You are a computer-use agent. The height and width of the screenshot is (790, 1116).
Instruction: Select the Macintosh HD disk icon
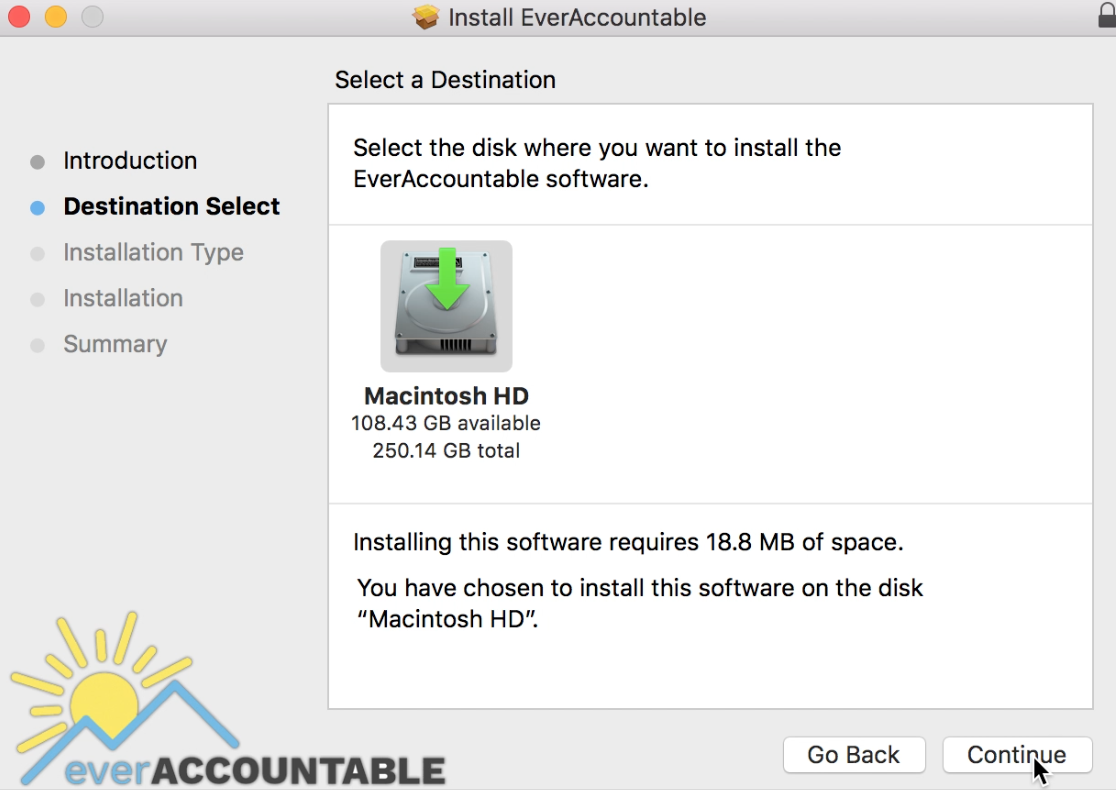(446, 306)
